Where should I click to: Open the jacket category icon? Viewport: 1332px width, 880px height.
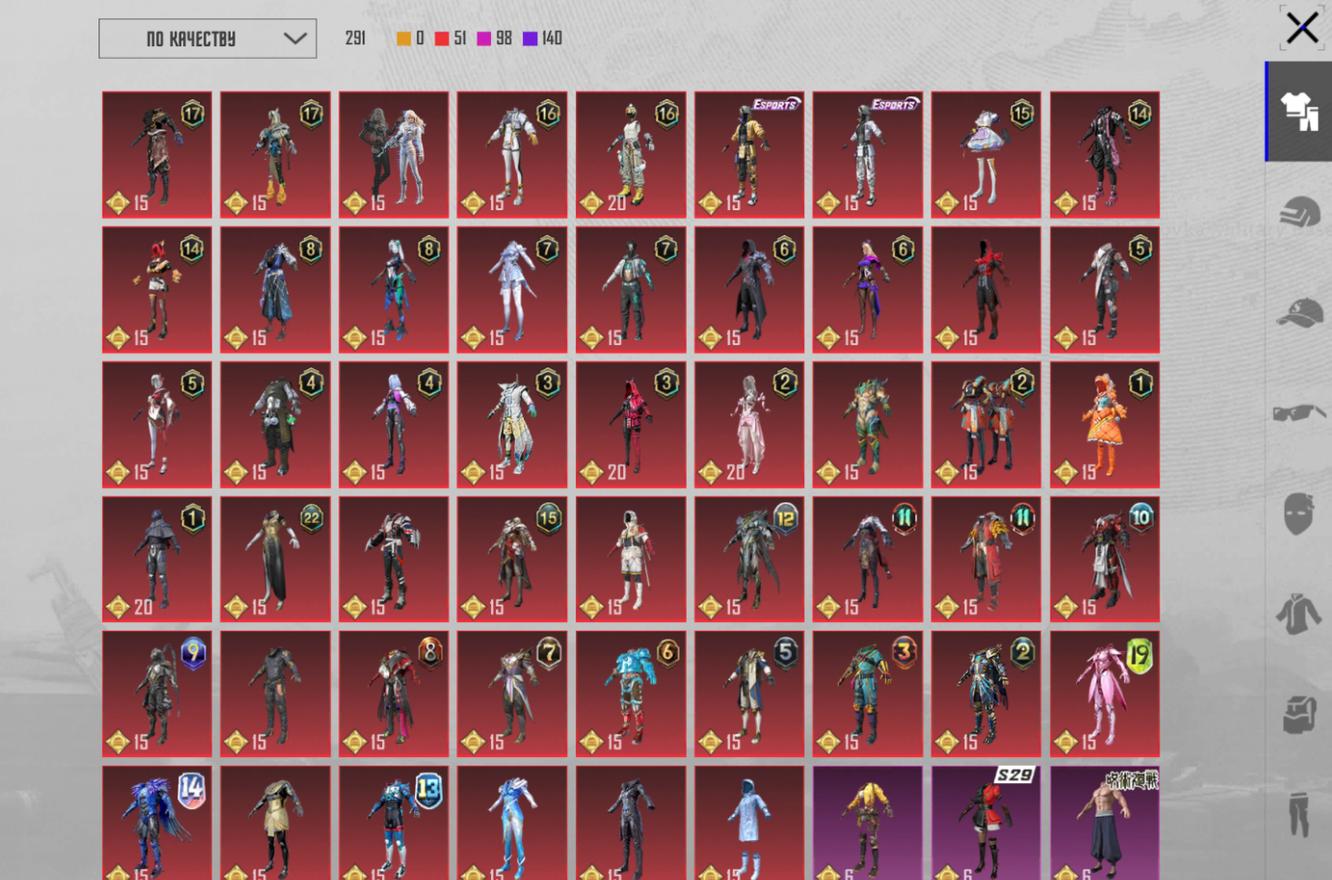pos(1298,613)
